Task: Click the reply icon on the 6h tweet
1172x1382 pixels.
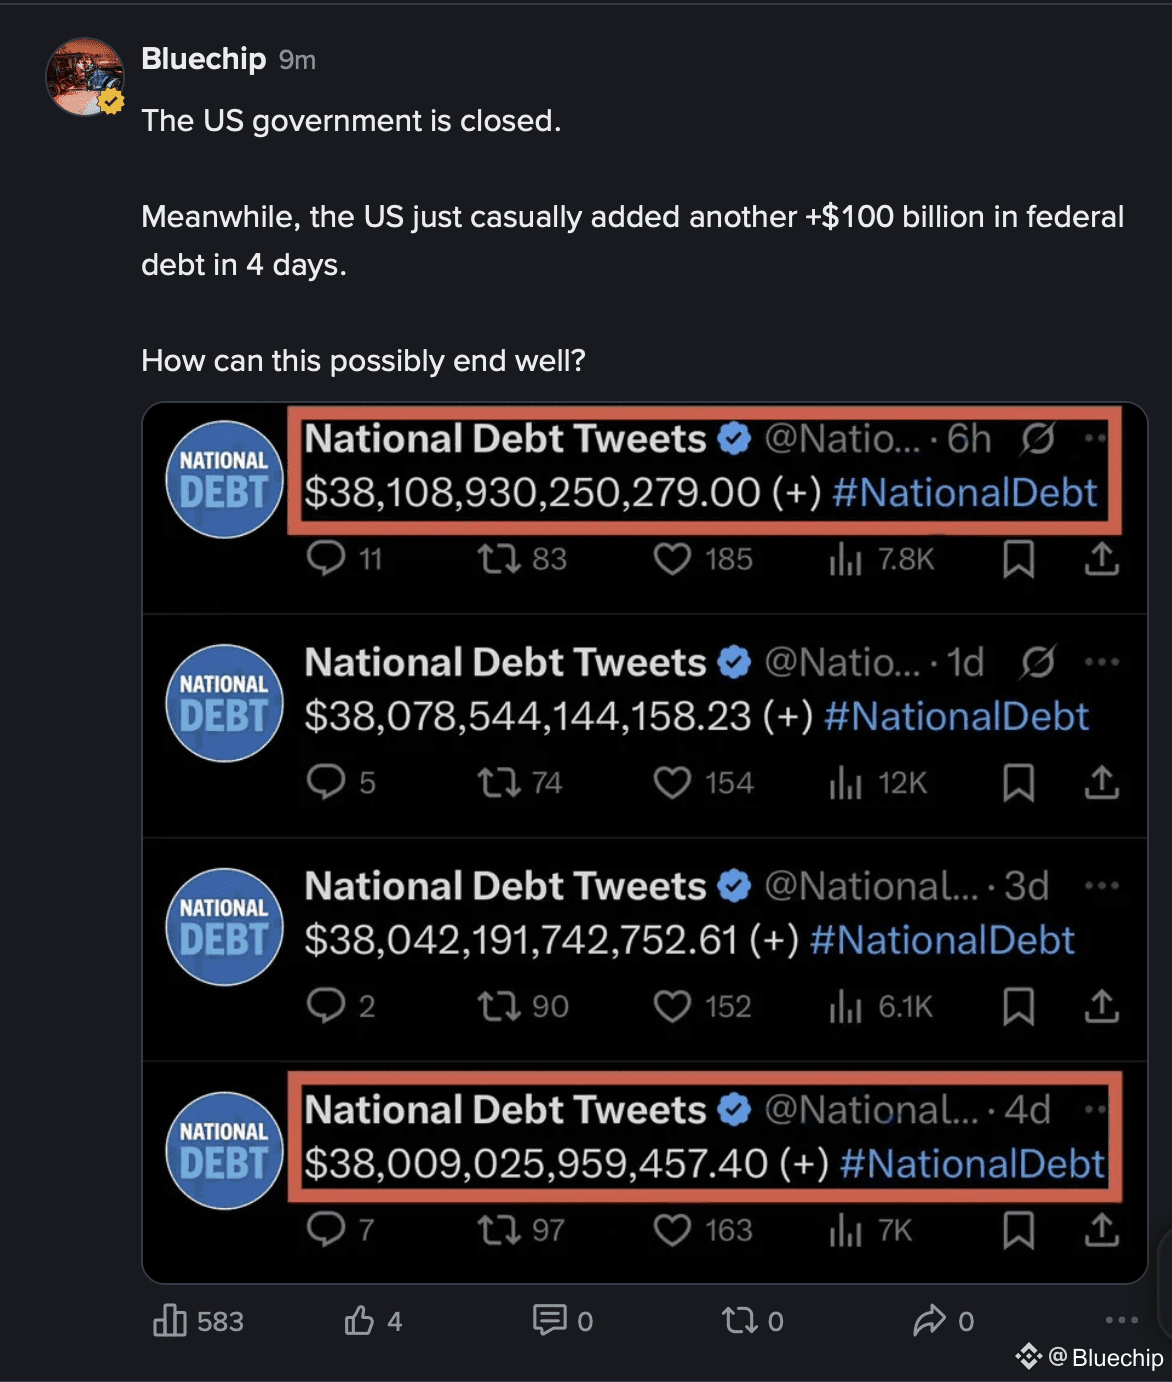Action: tap(330, 559)
